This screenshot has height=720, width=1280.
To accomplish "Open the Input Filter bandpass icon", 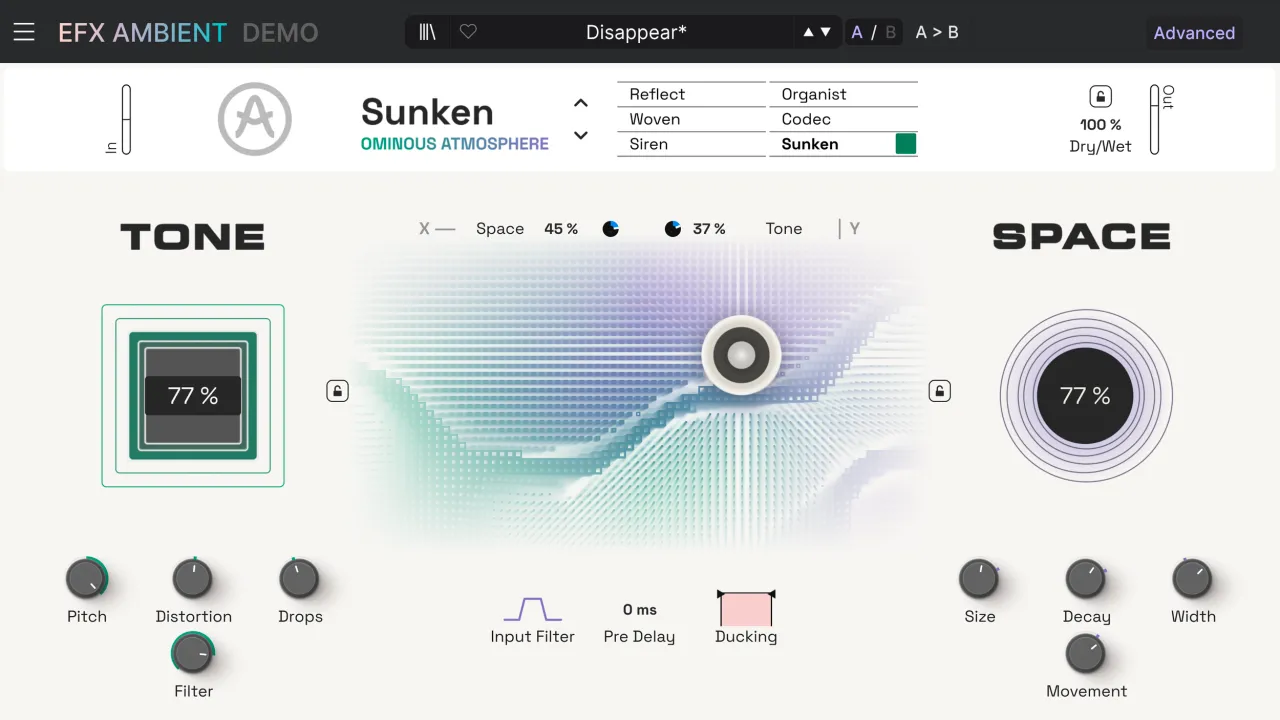I will (x=532, y=609).
